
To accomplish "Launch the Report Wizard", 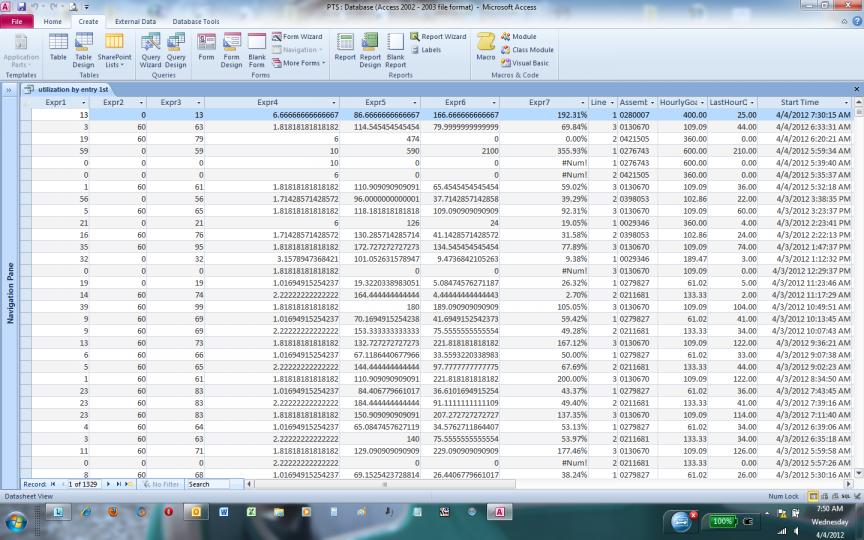I will point(438,36).
